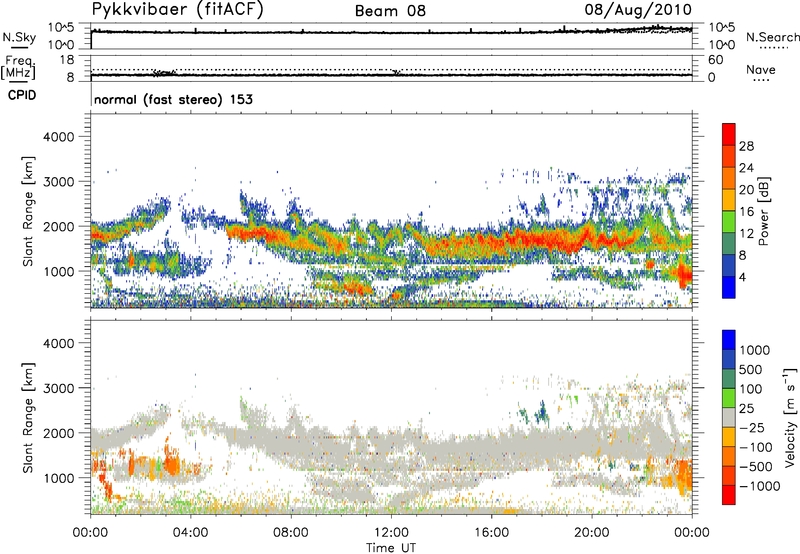
Task: Click the 04:00 time axis tick label
Action: (190, 533)
